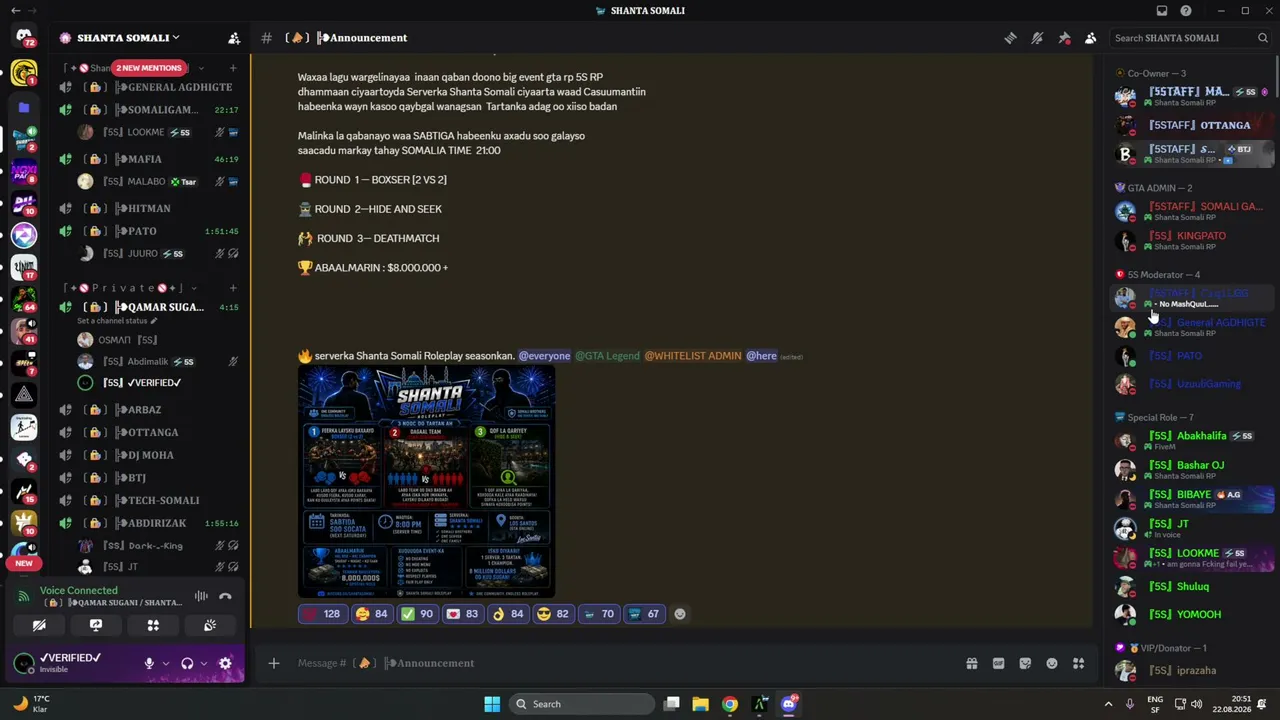Open microphone input options arrow

click(165, 663)
